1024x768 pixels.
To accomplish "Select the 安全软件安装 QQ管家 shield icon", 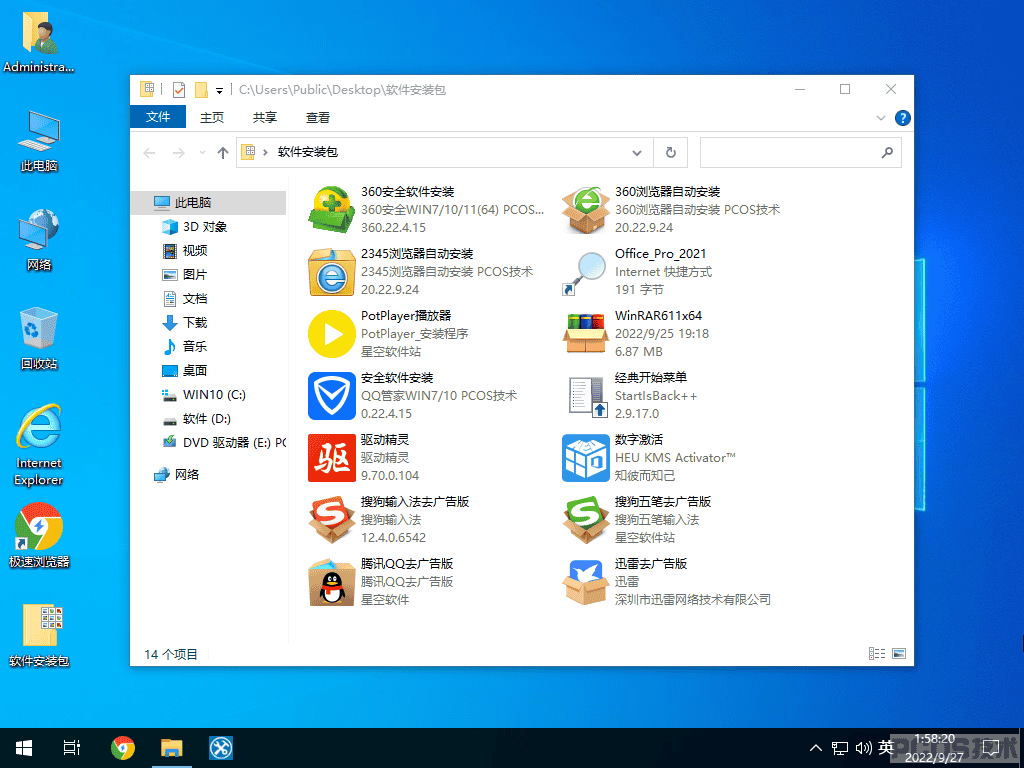I will coord(332,396).
